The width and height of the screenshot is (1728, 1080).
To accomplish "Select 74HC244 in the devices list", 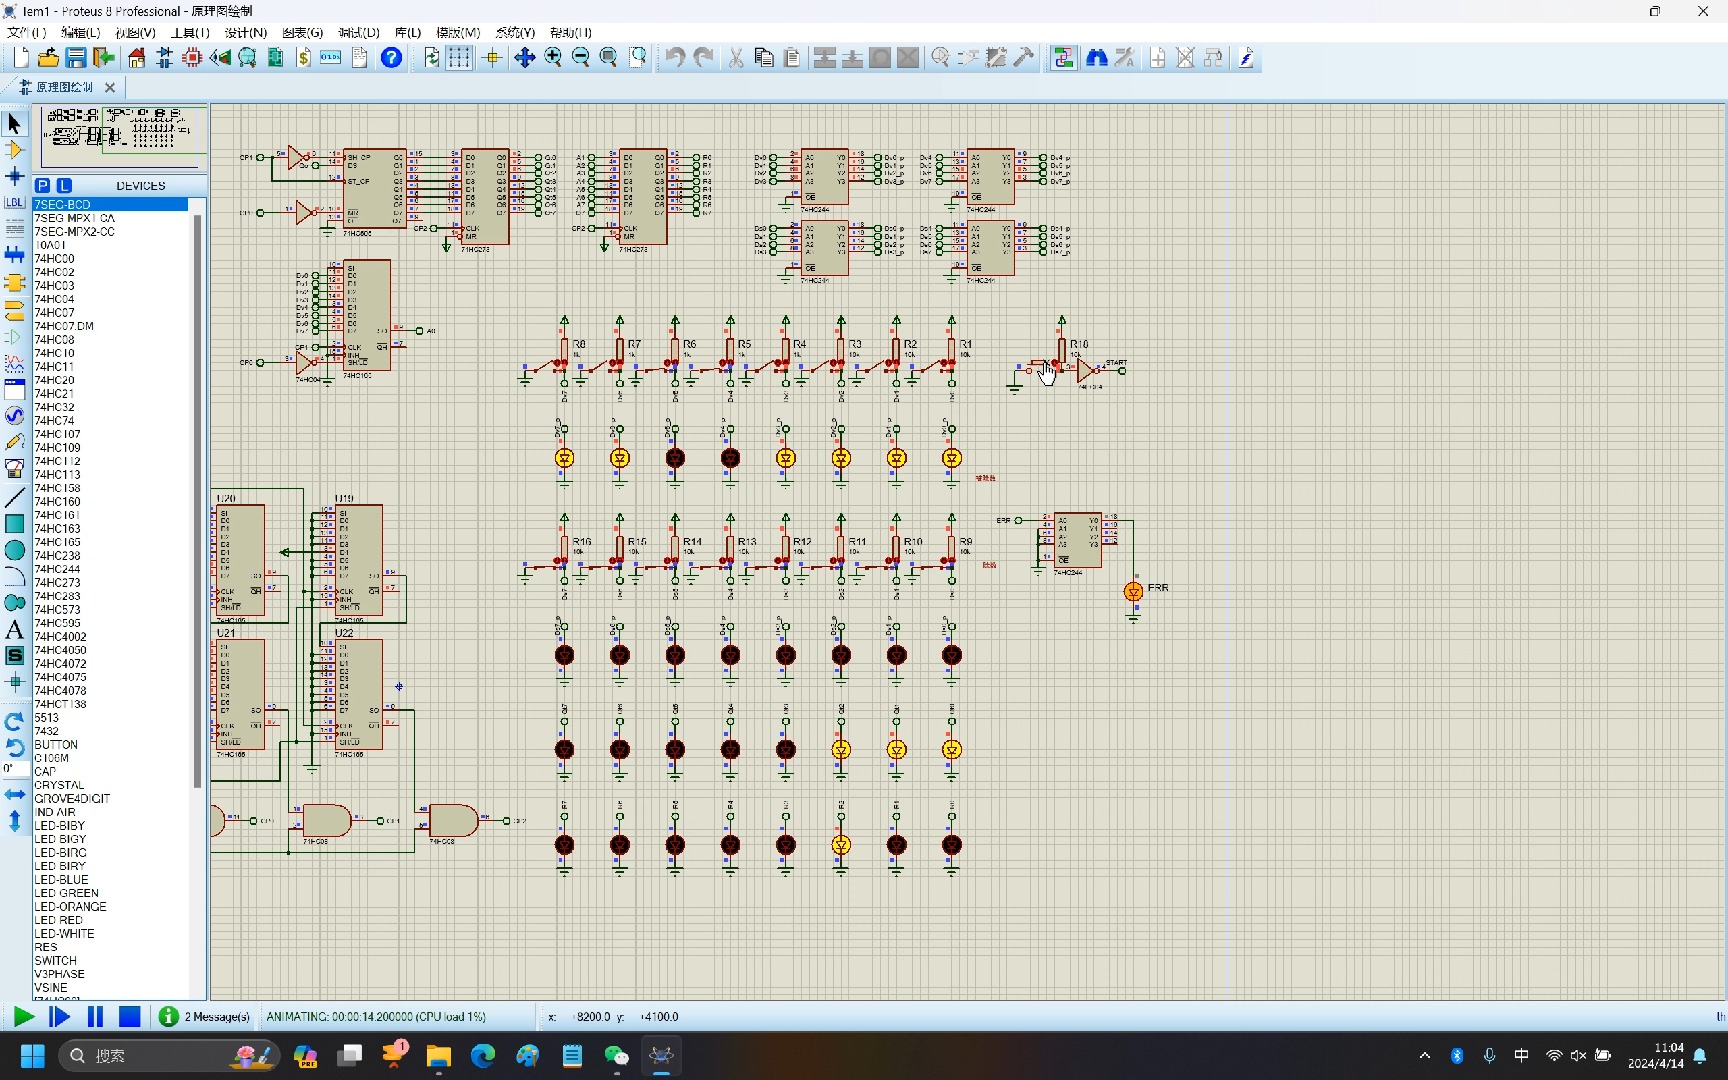I will [x=58, y=569].
